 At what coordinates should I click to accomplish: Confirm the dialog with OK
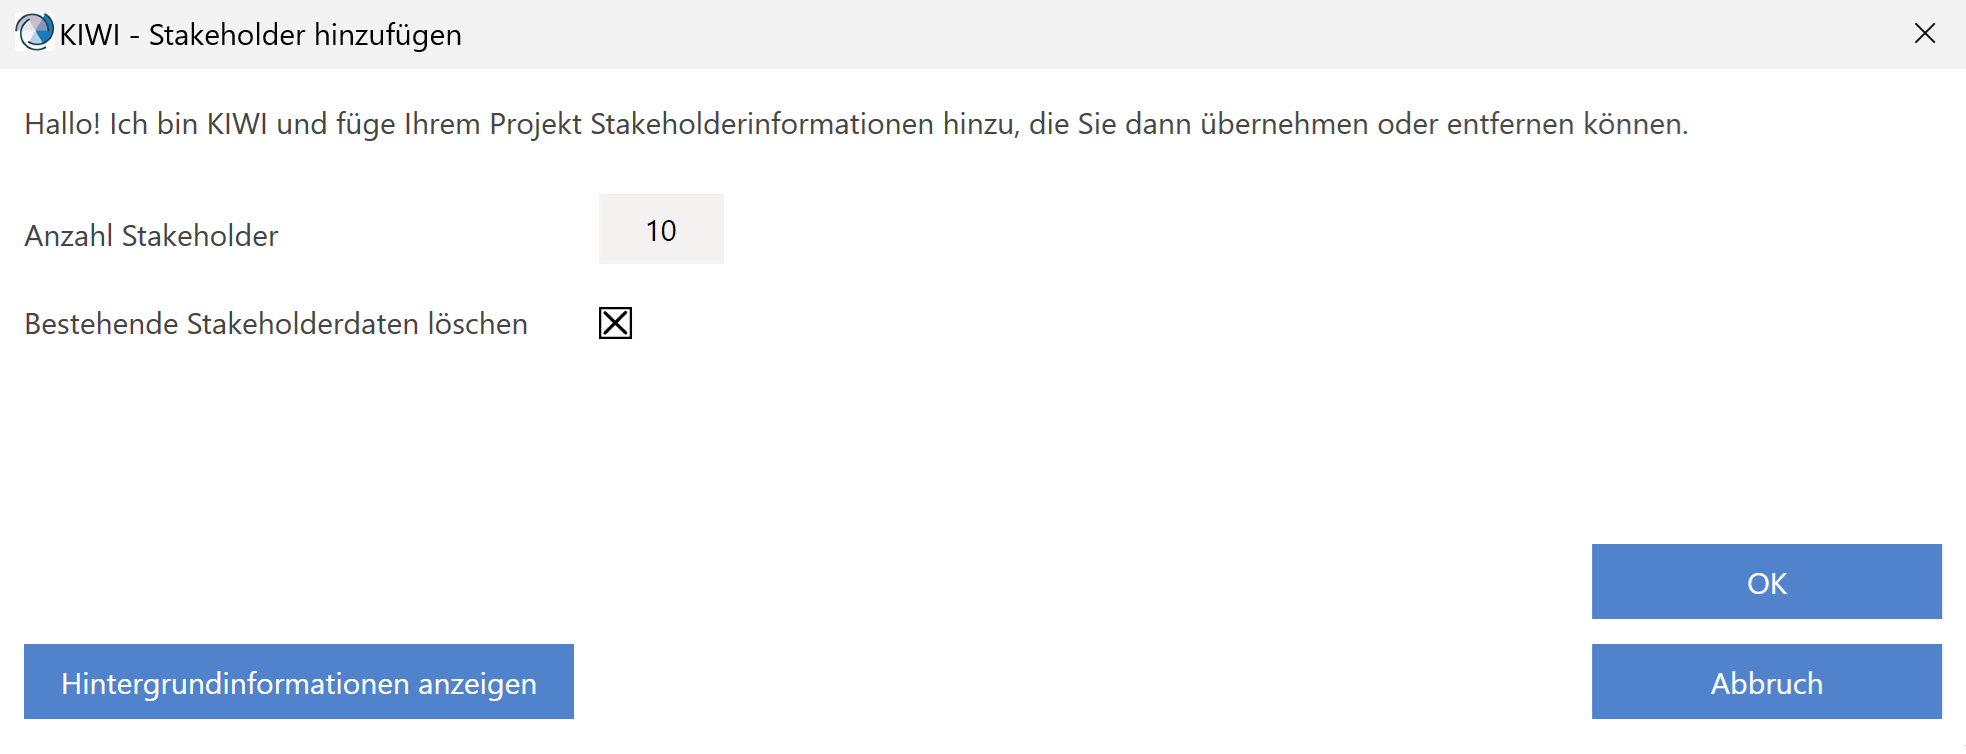[1766, 582]
